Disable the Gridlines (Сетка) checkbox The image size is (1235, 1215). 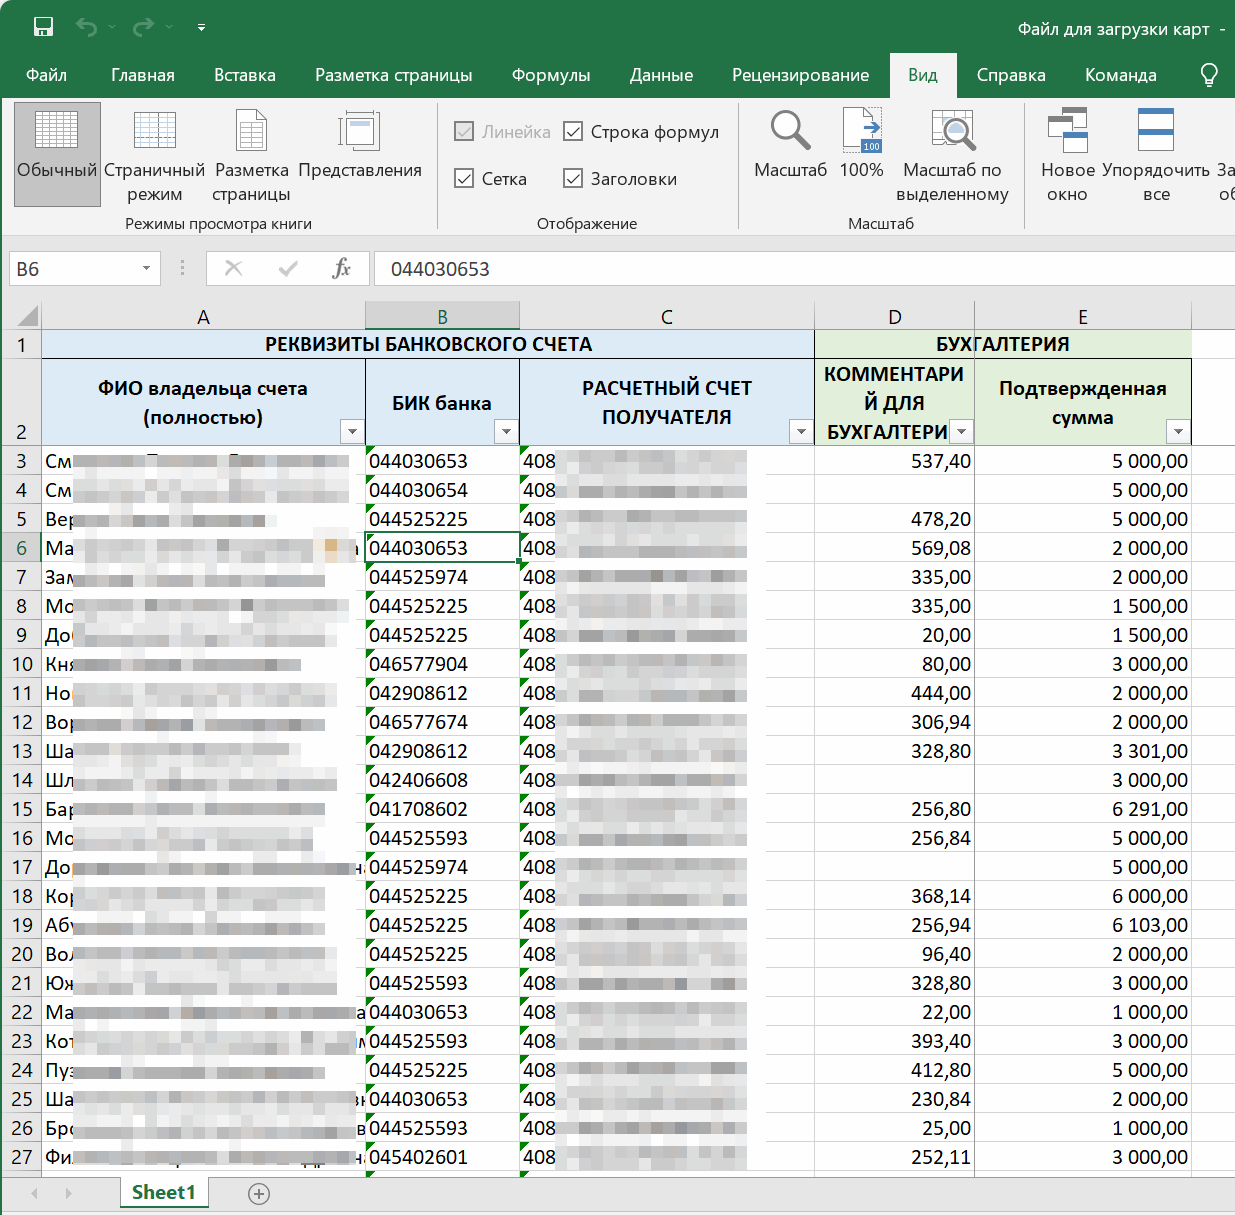tap(464, 179)
